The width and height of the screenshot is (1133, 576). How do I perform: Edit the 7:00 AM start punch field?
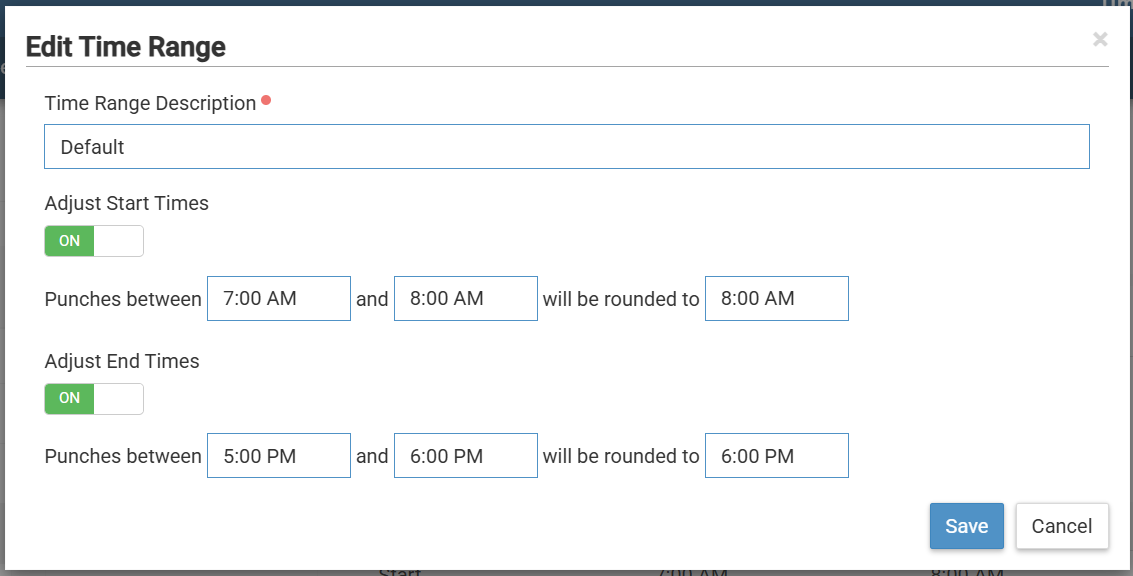click(x=279, y=298)
